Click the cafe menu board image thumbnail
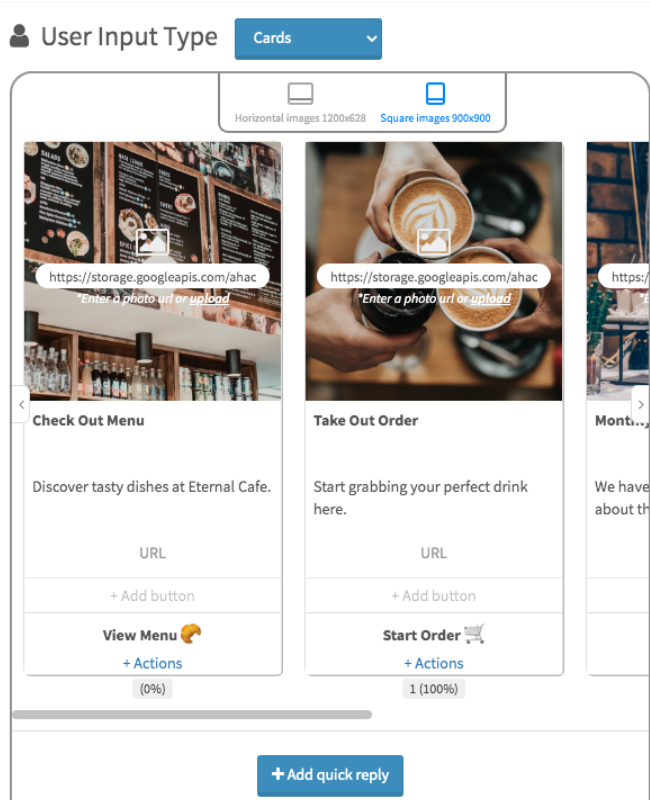The image size is (650, 800). (x=153, y=271)
